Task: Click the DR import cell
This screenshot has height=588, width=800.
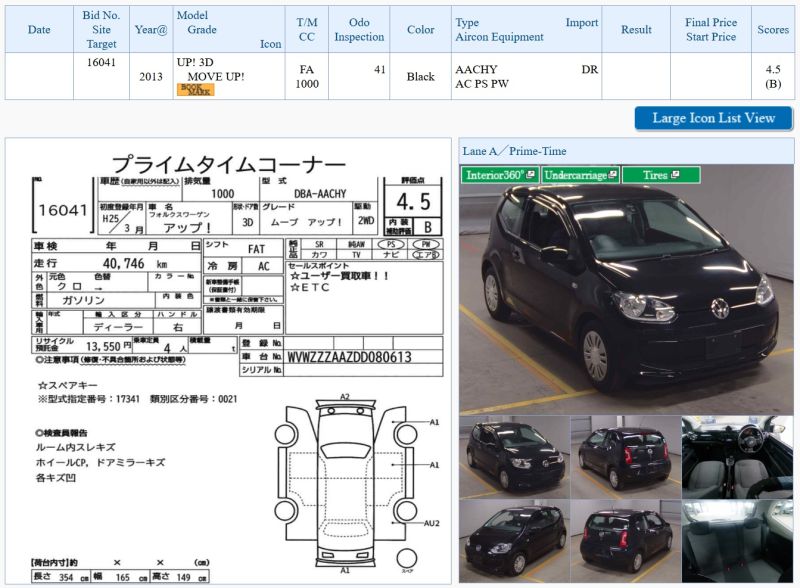Action: 589,69
